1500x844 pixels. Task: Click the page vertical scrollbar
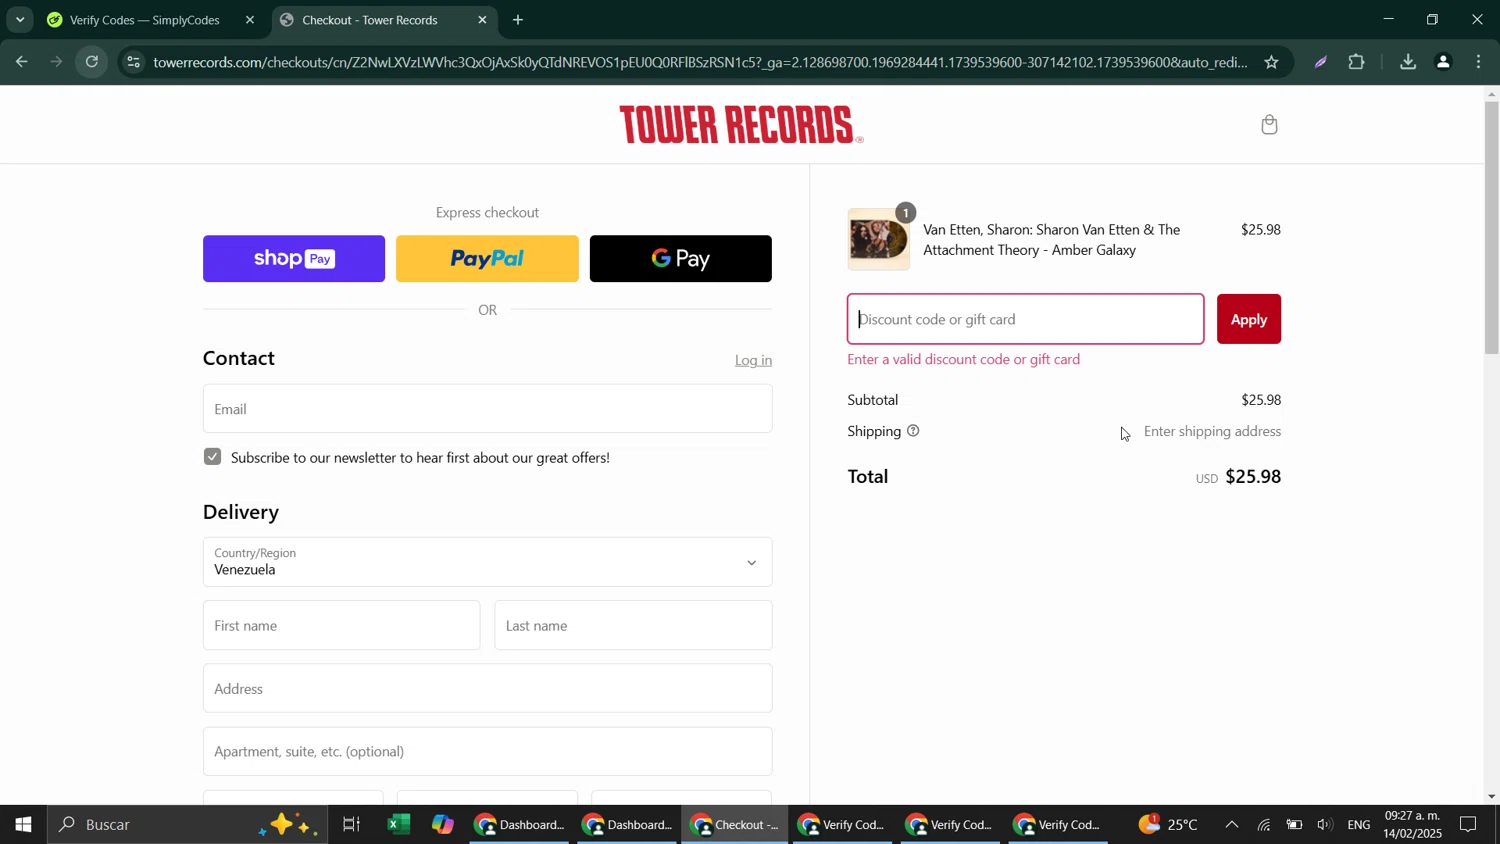click(x=1492, y=228)
